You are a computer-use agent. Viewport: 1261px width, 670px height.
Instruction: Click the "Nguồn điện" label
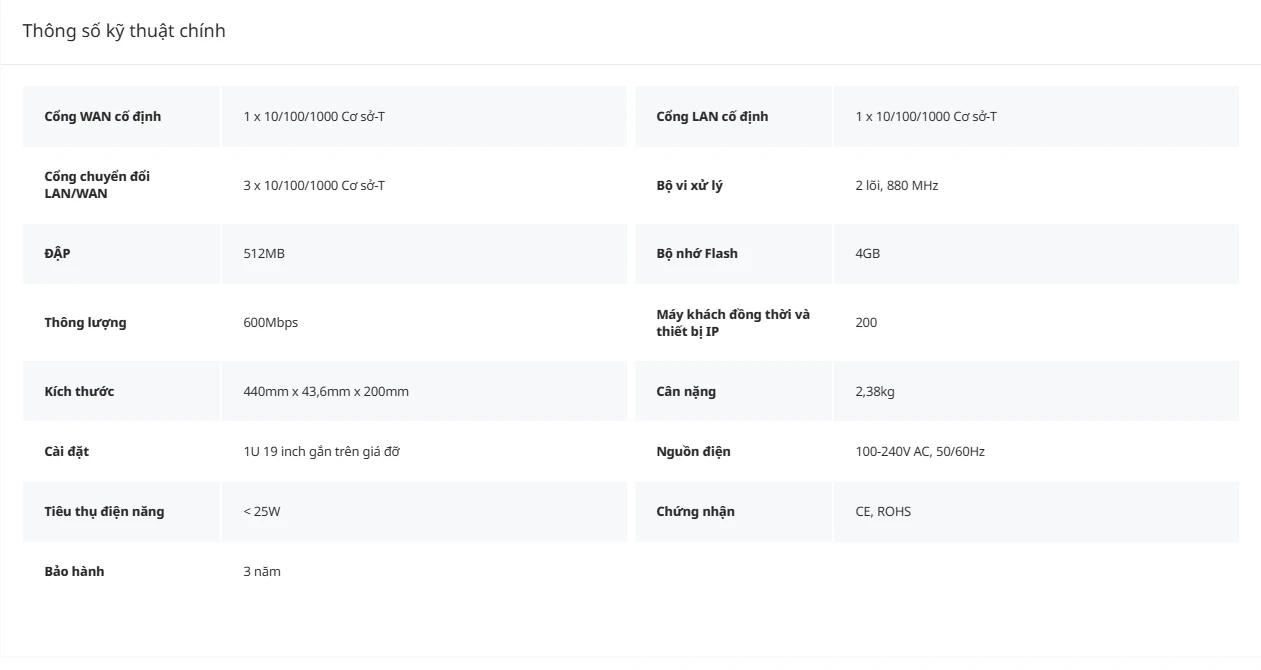[x=693, y=451]
